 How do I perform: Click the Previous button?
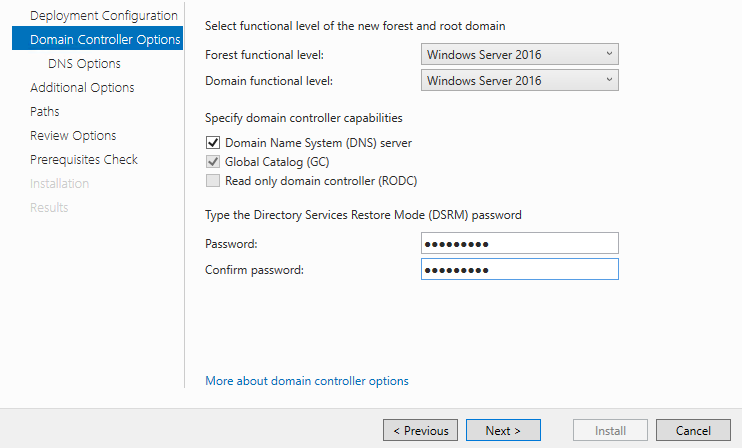pos(420,430)
